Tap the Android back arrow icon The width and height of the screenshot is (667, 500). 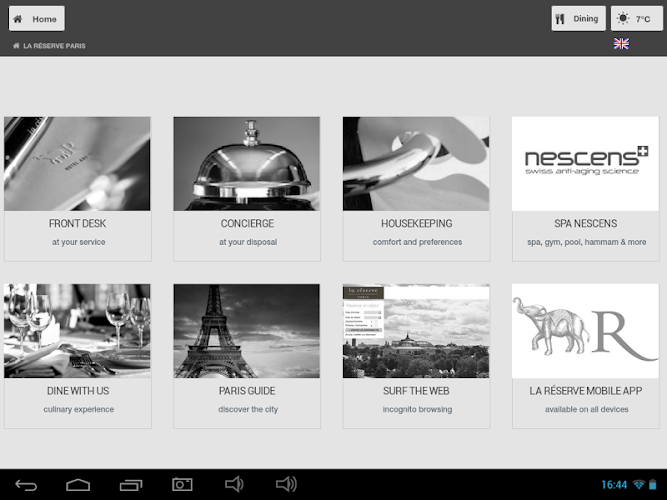26,485
